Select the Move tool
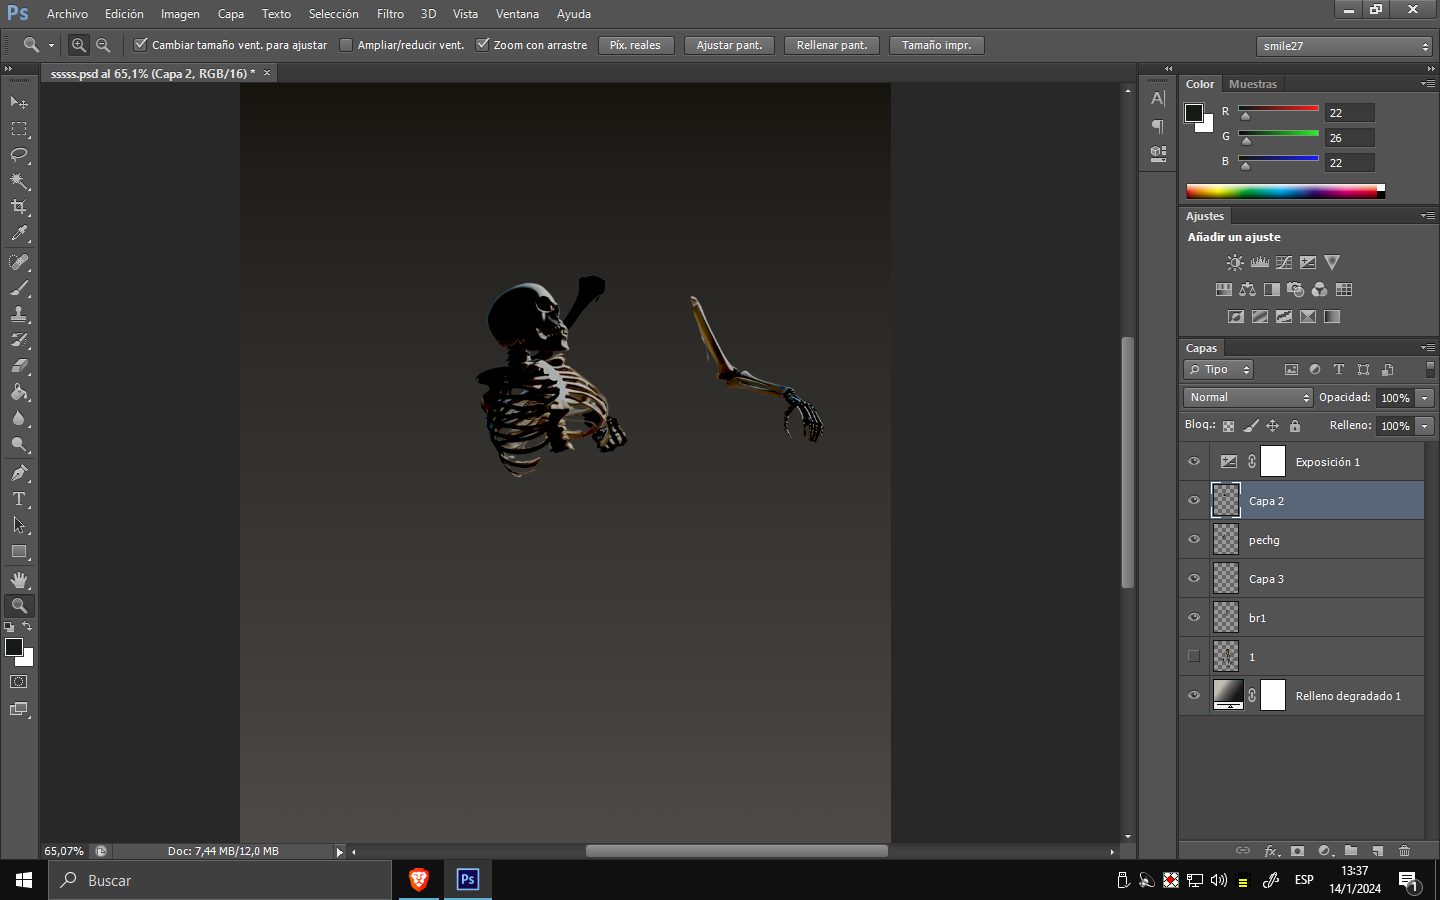Viewport: 1440px width, 900px height. [19, 102]
